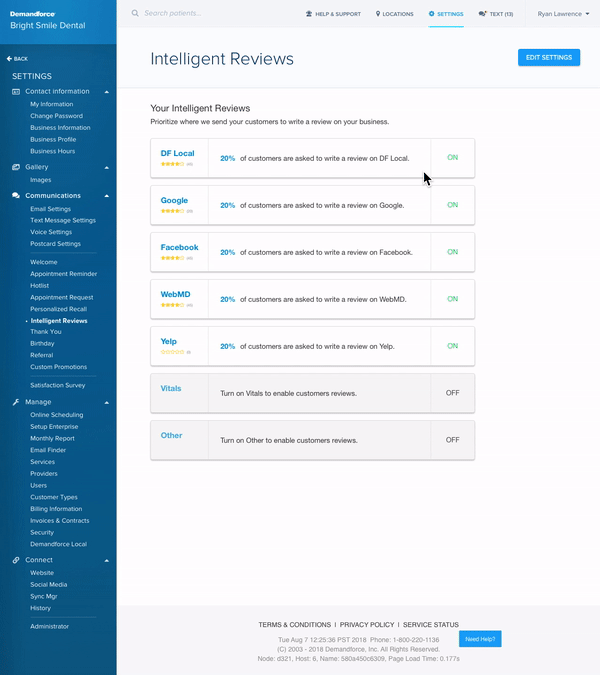Click Bright Smile Dental business name
The height and width of the screenshot is (675, 600).
[48, 25]
